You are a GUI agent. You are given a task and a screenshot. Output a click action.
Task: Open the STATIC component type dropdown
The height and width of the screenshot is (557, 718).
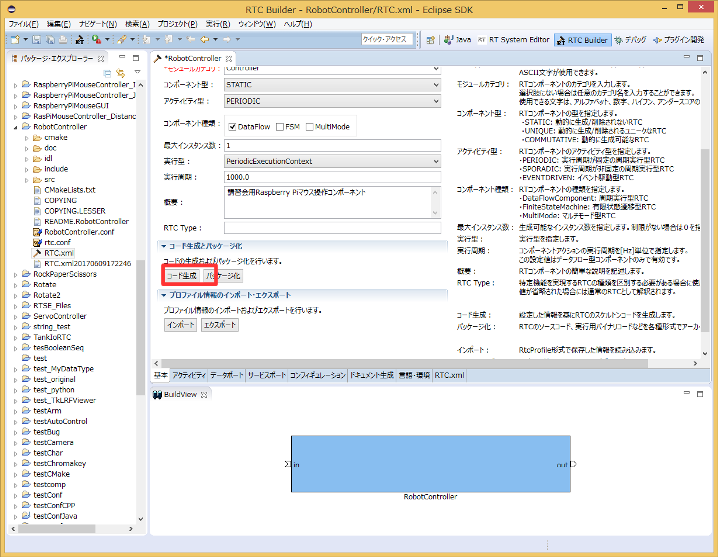(331, 85)
